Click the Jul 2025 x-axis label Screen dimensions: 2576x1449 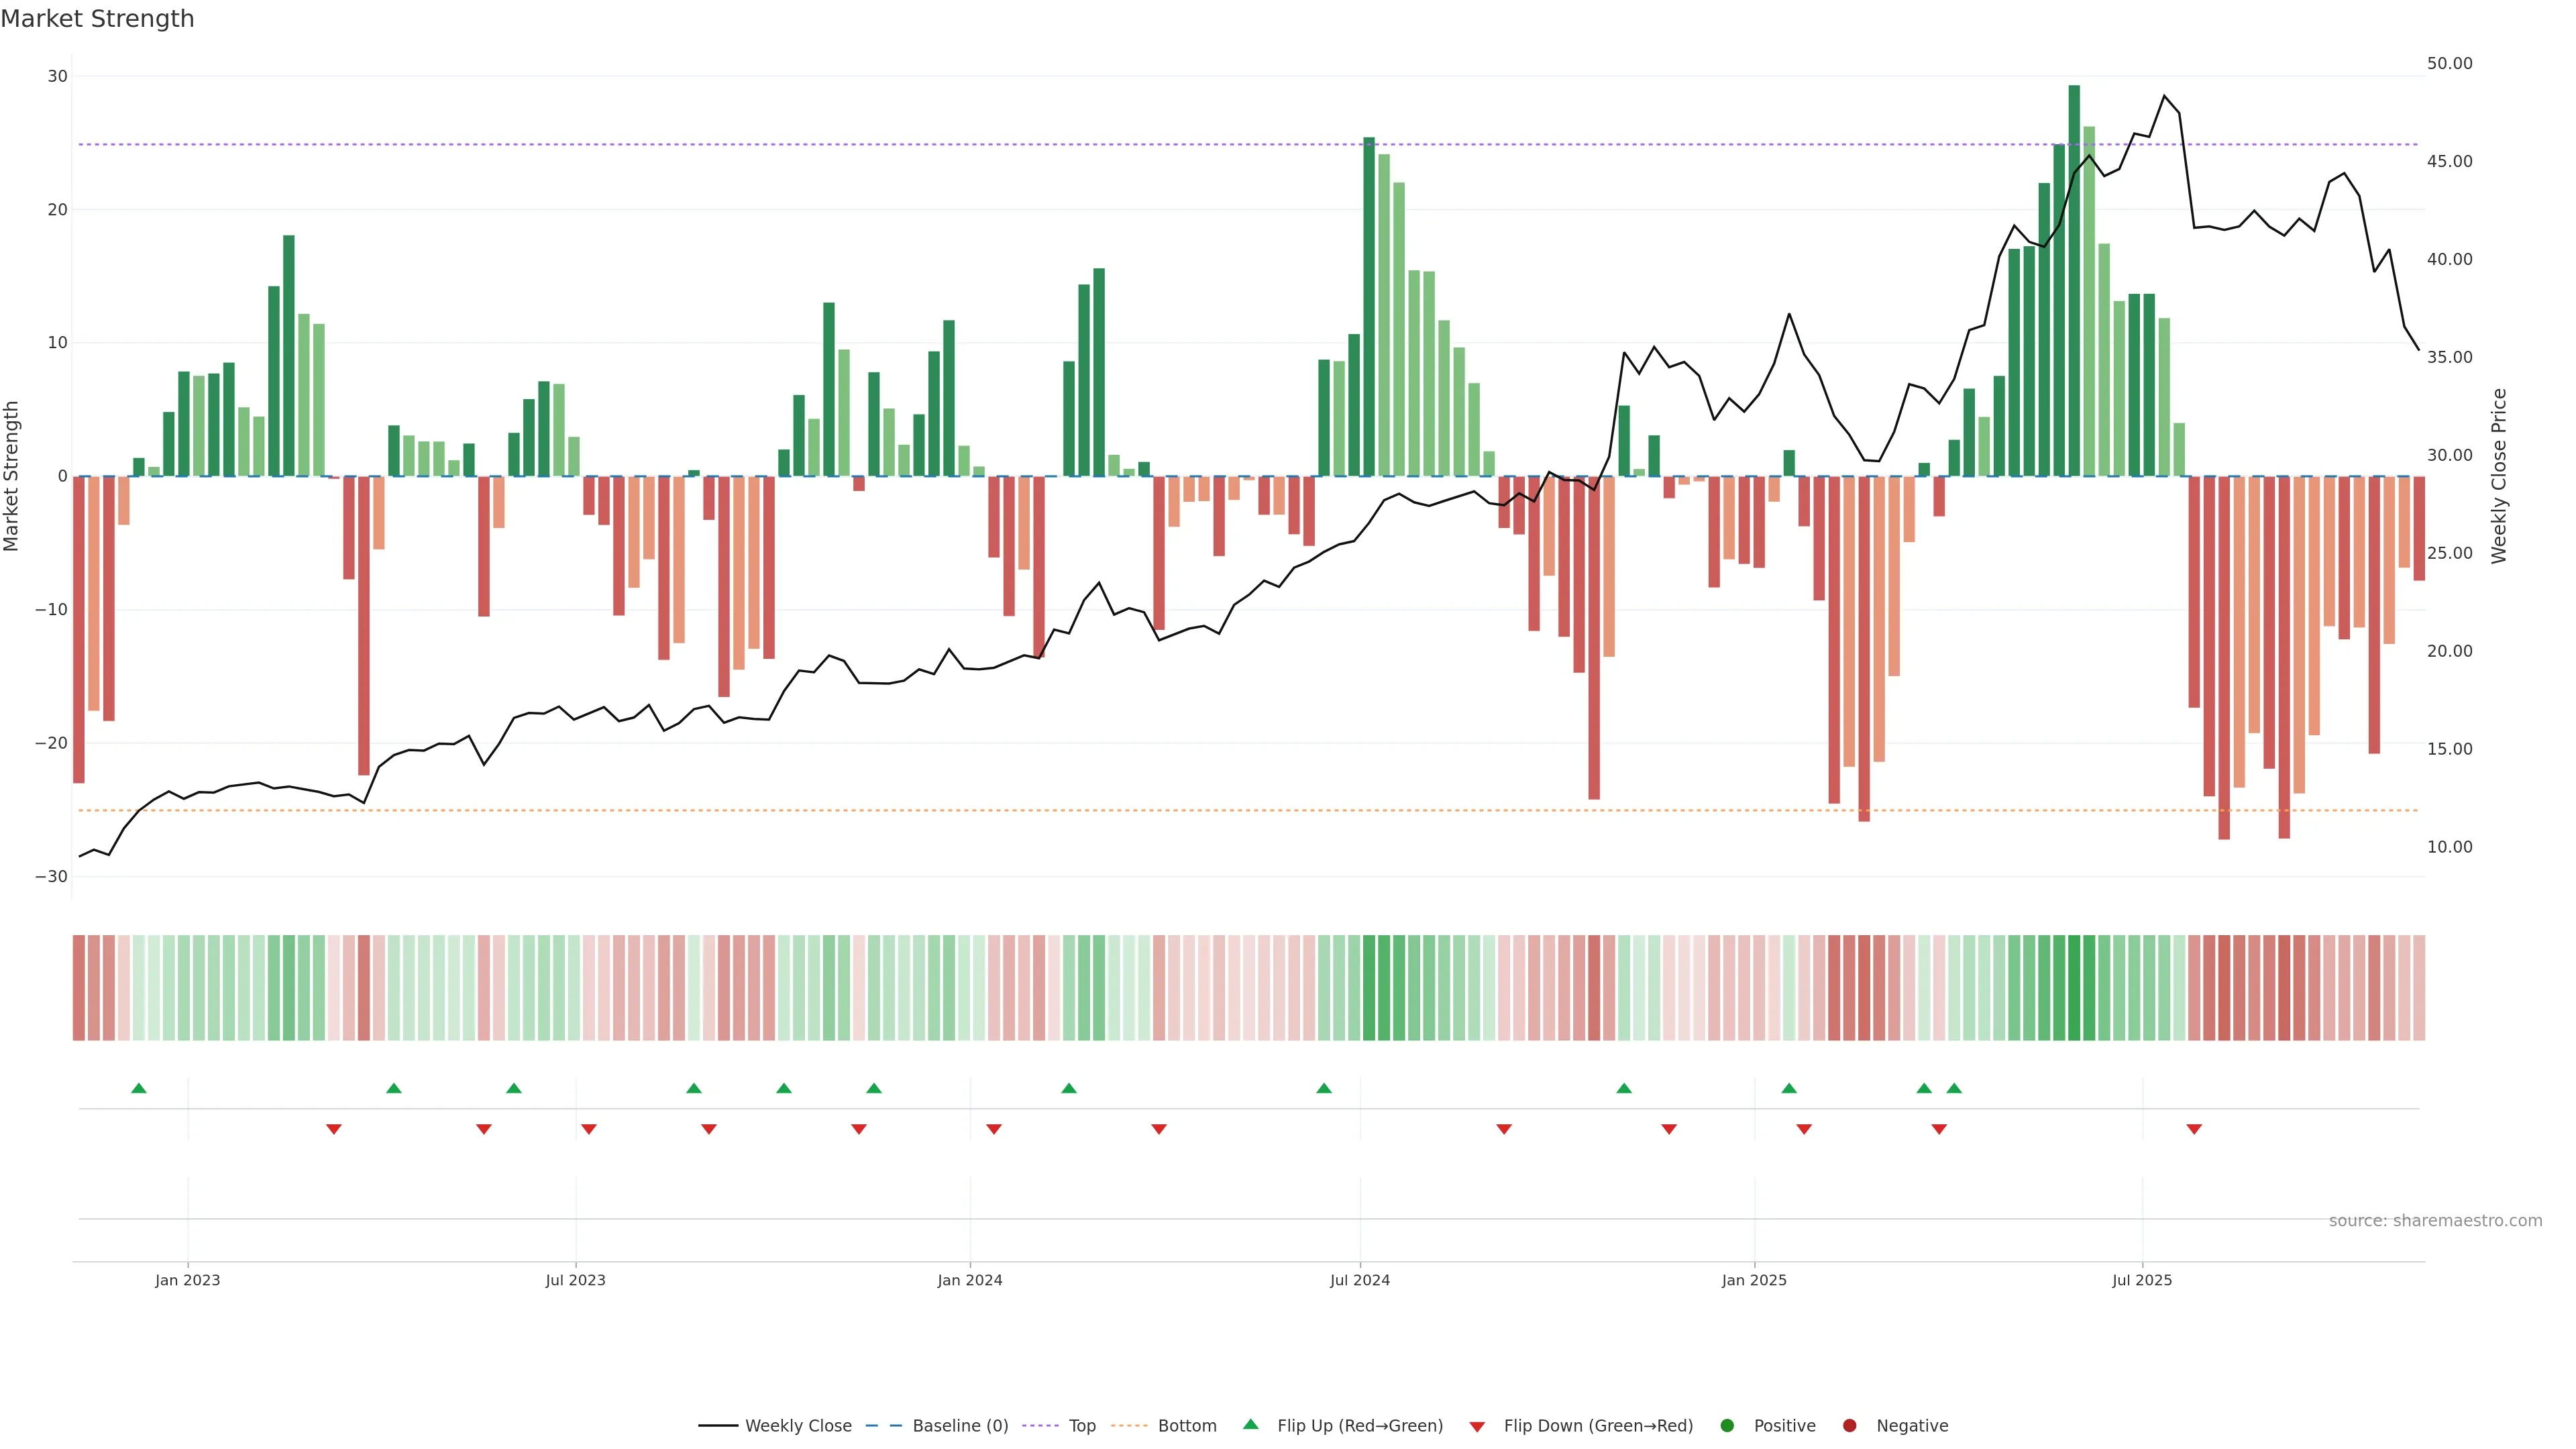2142,1280
